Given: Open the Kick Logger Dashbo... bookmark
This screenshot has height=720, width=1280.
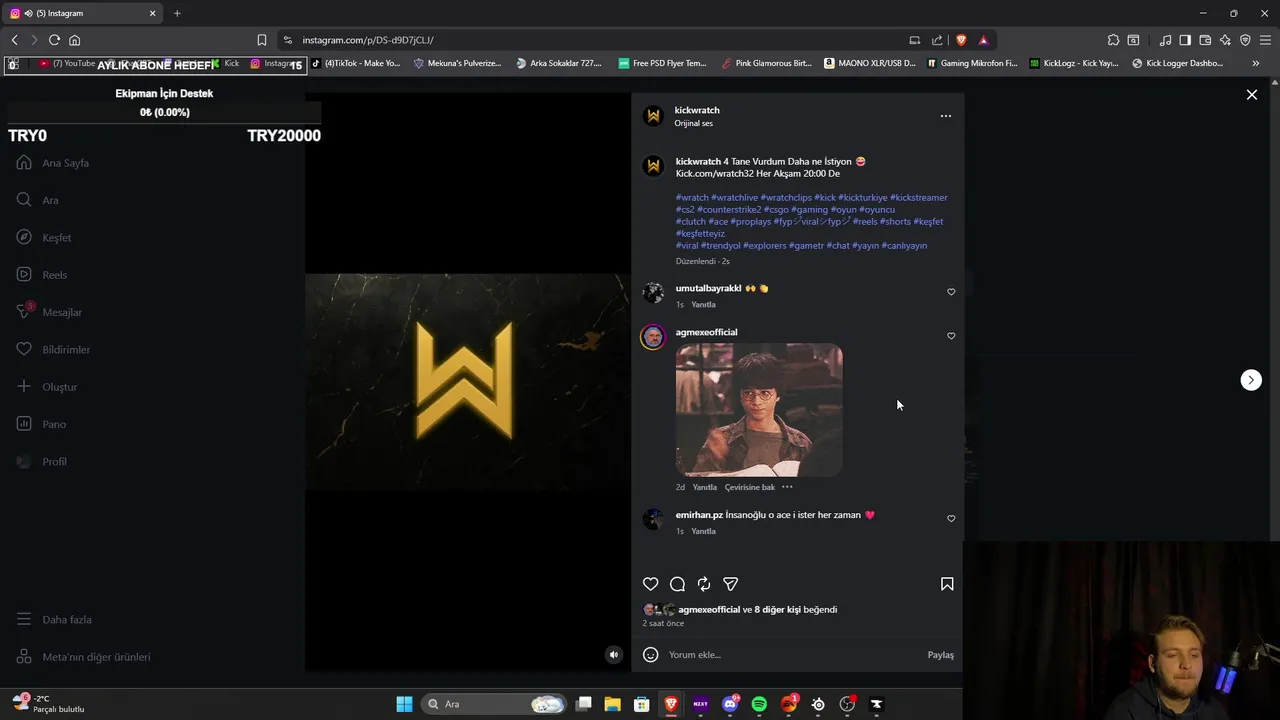Looking at the screenshot, I should pyautogui.click(x=1178, y=63).
